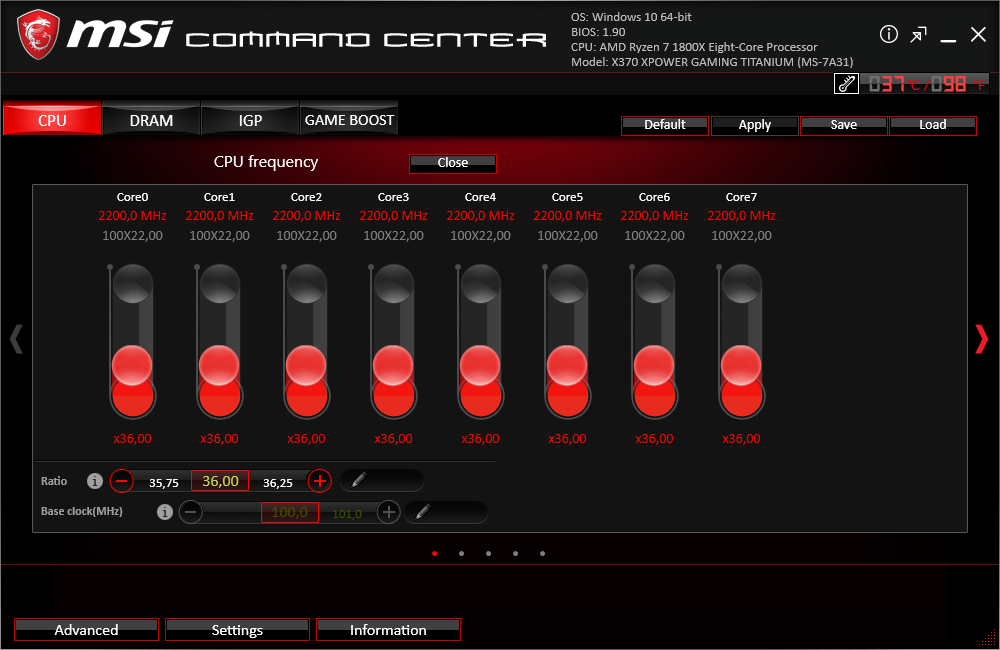Image resolution: width=1000 pixels, height=650 pixels.
Task: Go to previous page with left arrow
Action: coord(17,339)
